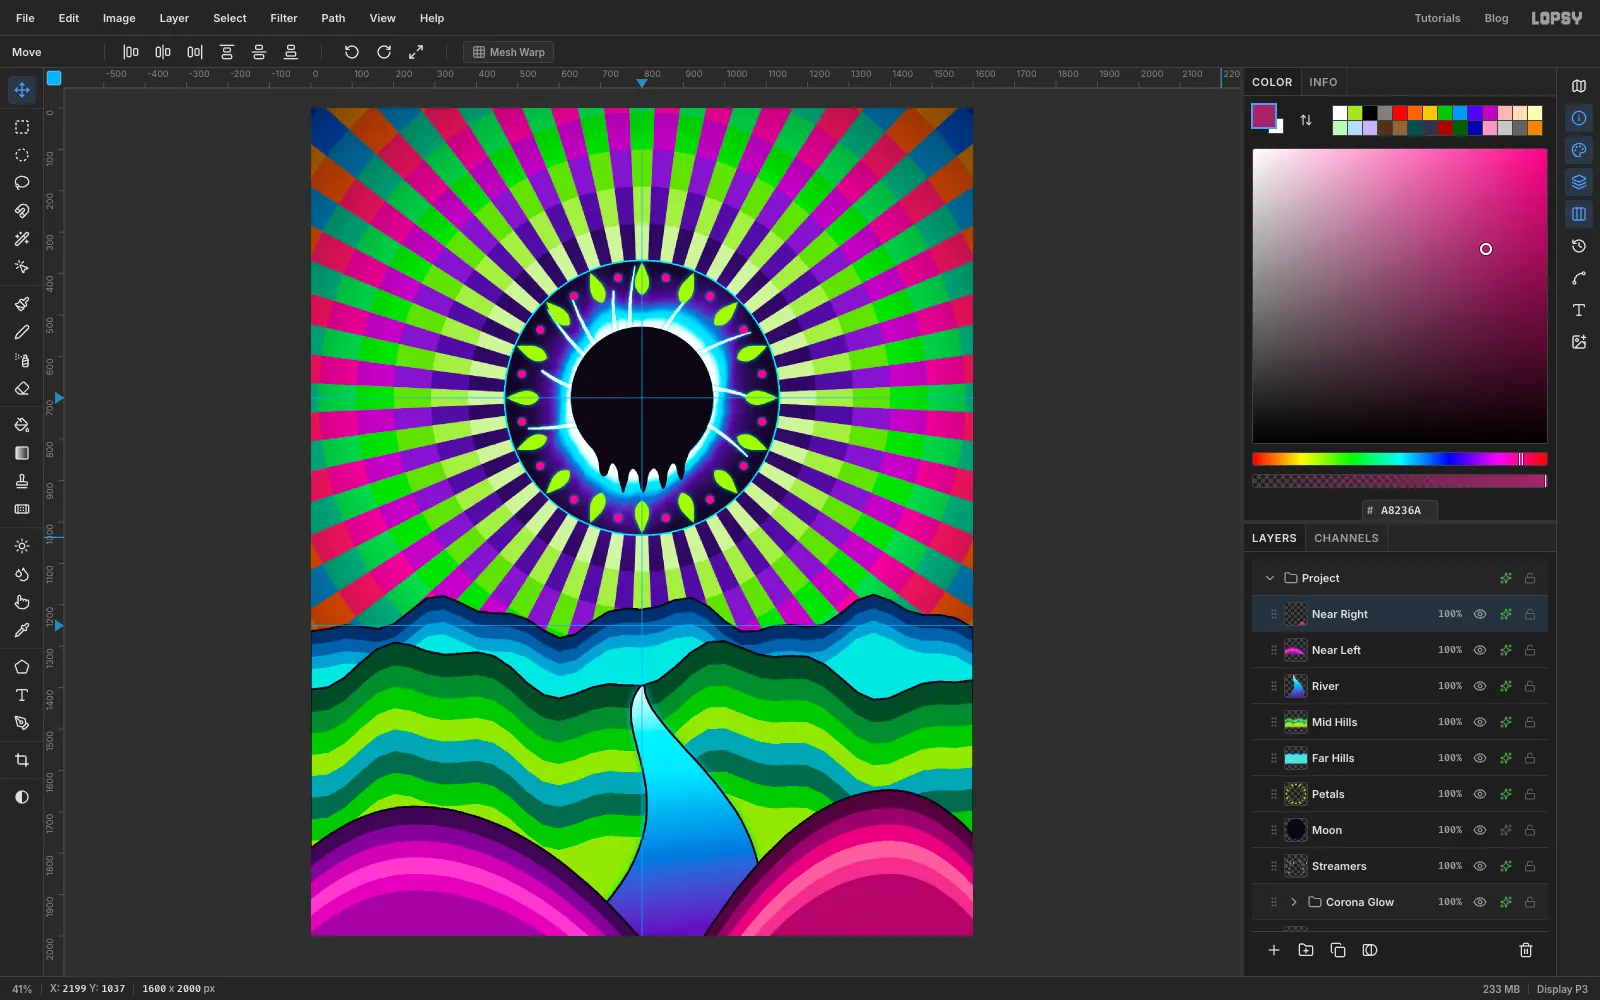Expand the Corona Glow folder
Image resolution: width=1600 pixels, height=1000 pixels.
[x=1294, y=902]
